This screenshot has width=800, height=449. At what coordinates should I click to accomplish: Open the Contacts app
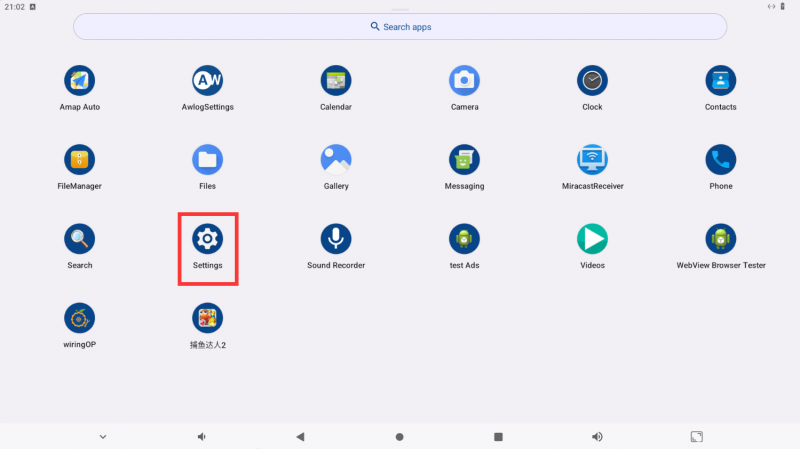(720, 81)
